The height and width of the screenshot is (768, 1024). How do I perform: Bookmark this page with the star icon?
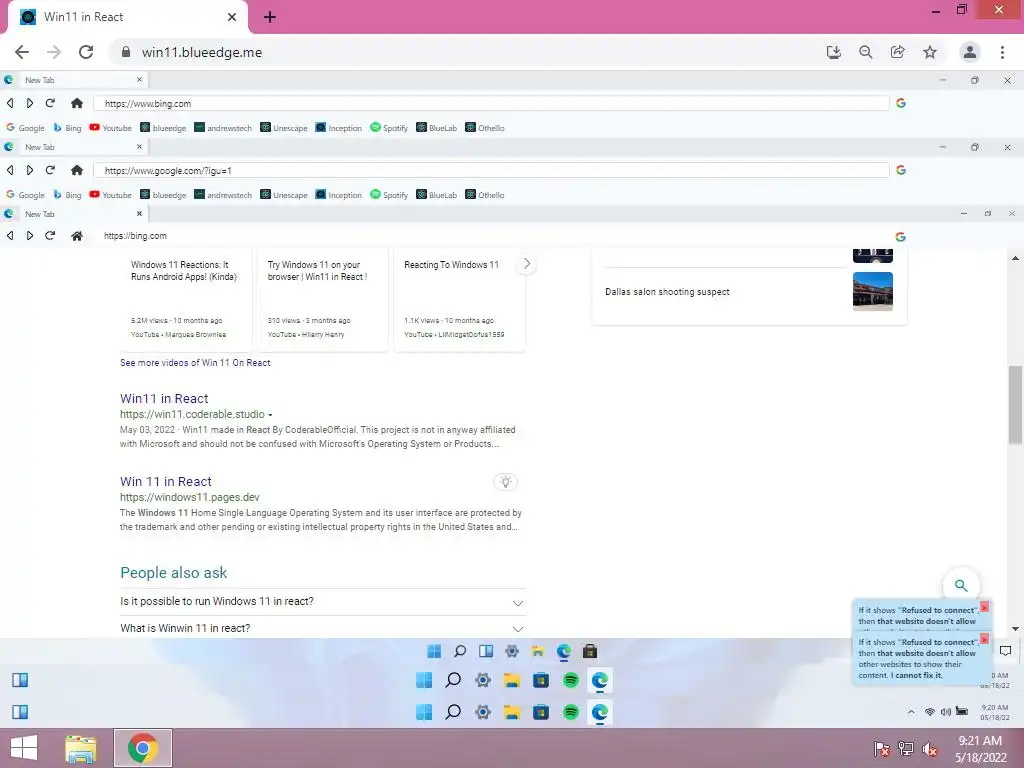930,52
